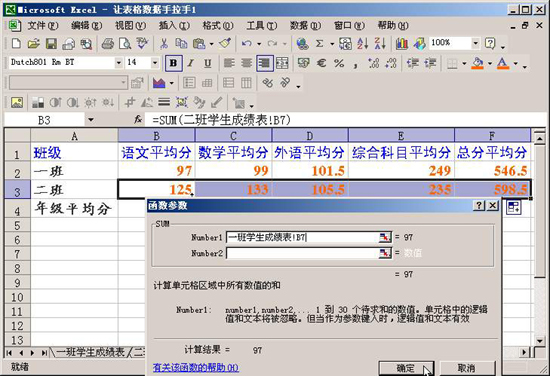The image size is (550, 376).
Task: Select column header D
Action: point(310,135)
